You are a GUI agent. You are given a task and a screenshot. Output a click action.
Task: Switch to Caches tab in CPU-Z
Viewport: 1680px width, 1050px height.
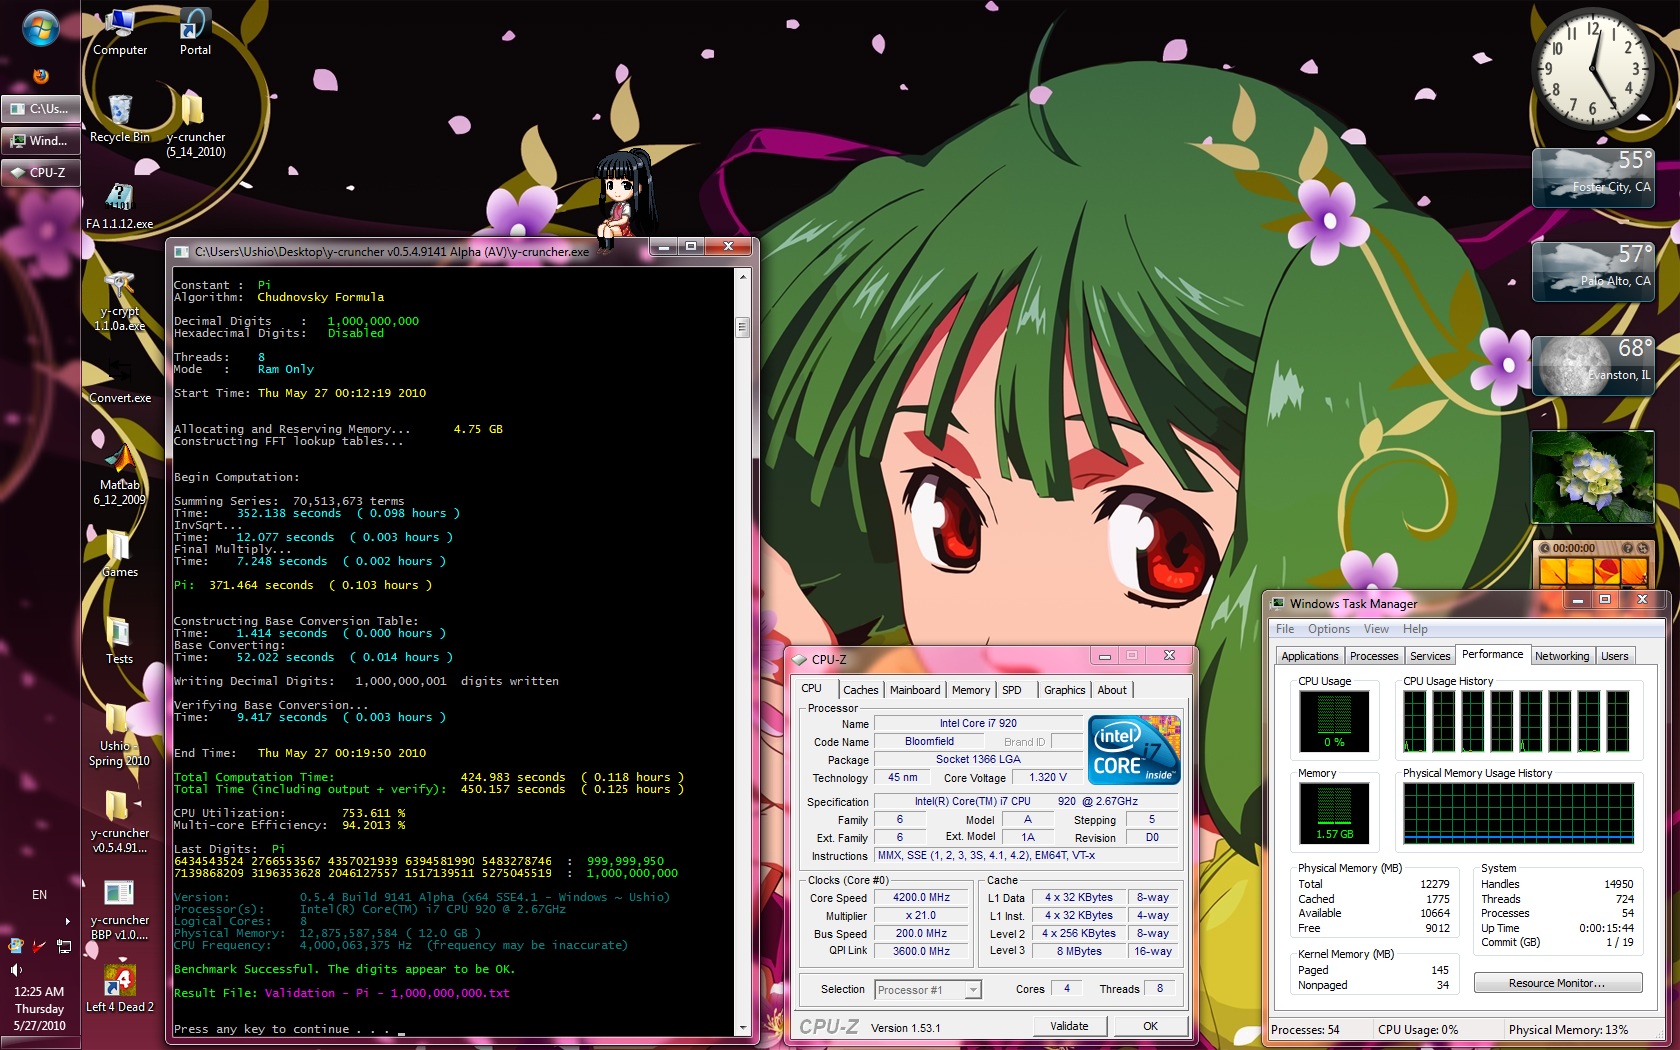tap(860, 690)
